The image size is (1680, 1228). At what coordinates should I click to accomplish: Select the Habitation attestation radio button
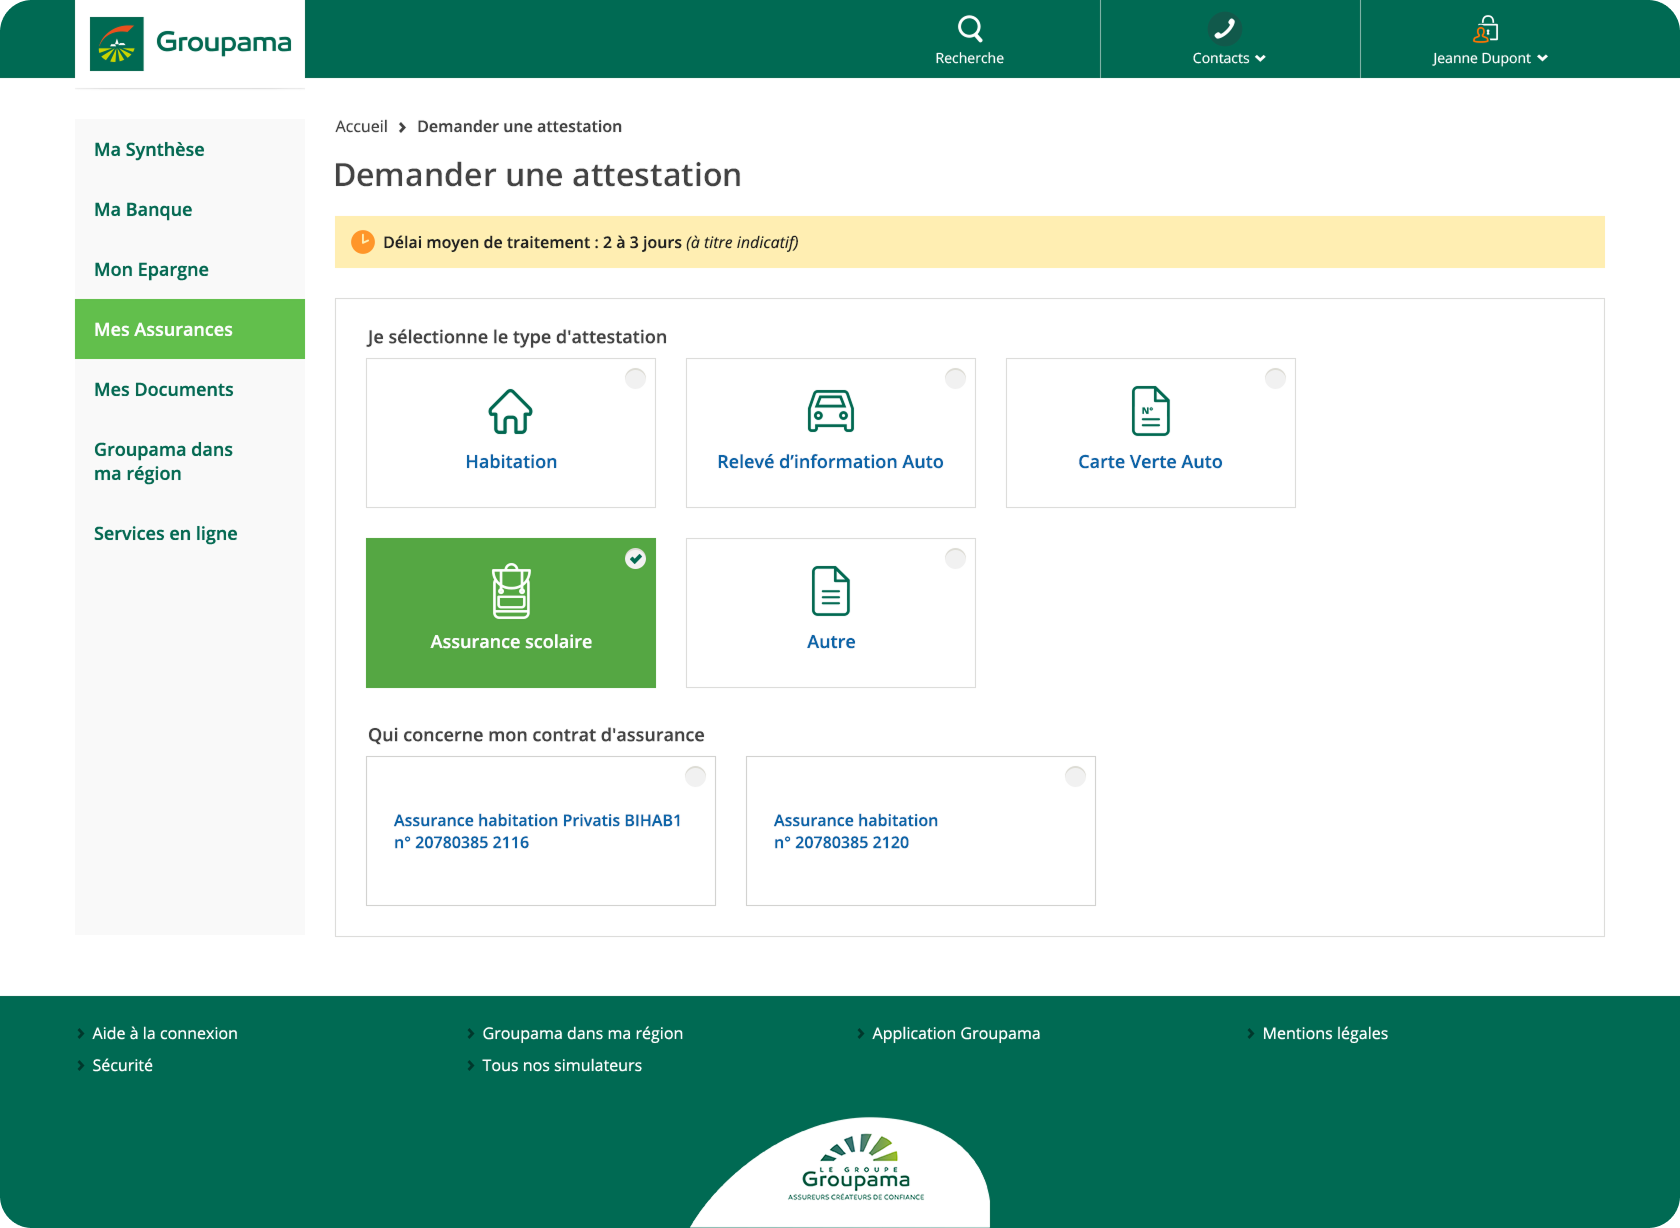pyautogui.click(x=636, y=378)
